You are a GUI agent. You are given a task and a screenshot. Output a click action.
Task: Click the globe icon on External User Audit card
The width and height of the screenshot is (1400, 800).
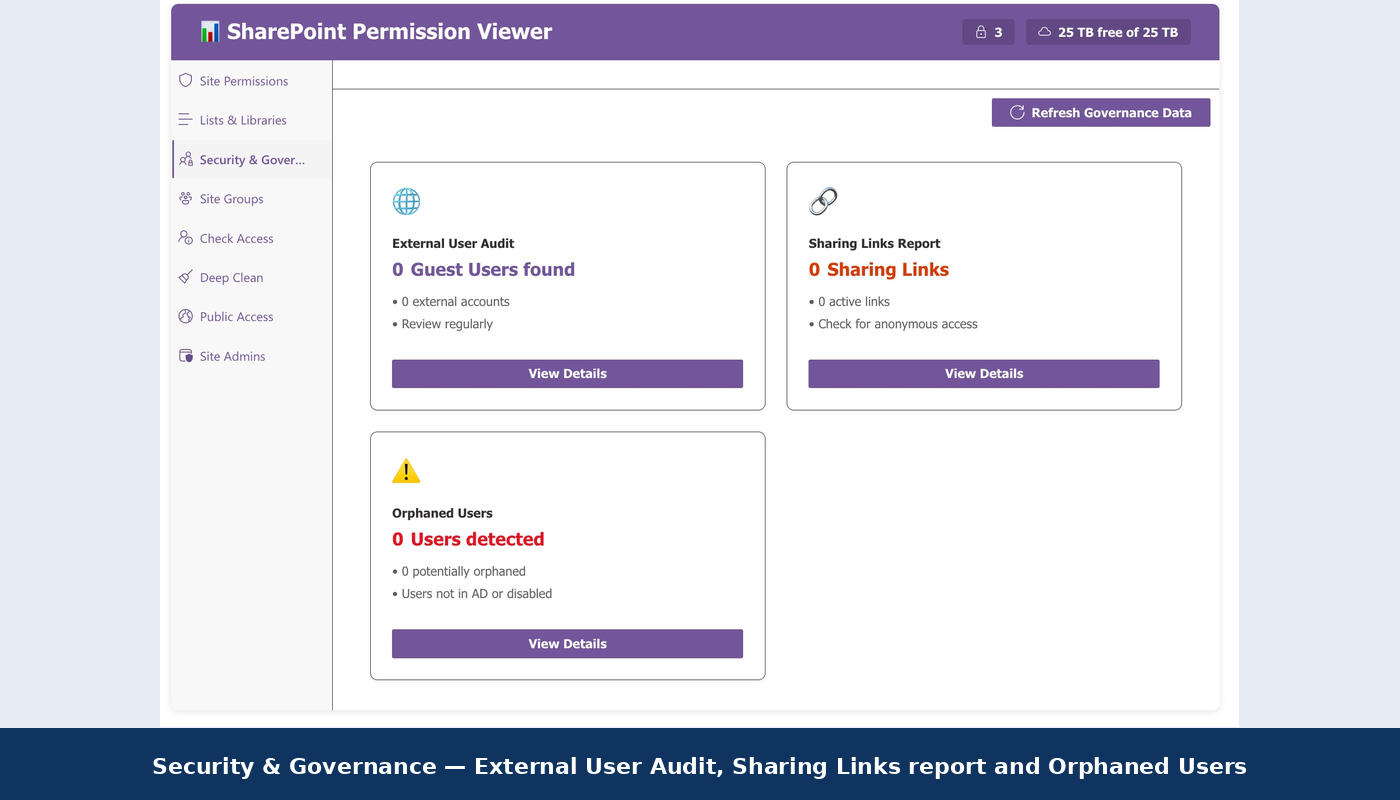(406, 201)
